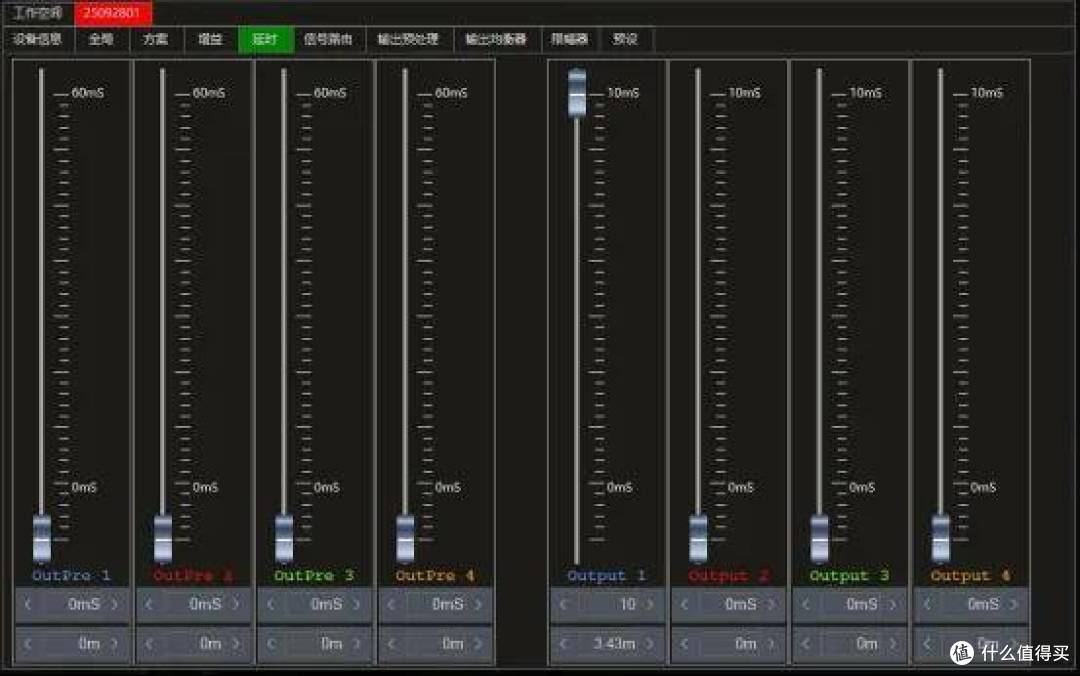Increase Output 2 distance with right arrow
The height and width of the screenshot is (676, 1080).
pyautogui.click(x=771, y=644)
